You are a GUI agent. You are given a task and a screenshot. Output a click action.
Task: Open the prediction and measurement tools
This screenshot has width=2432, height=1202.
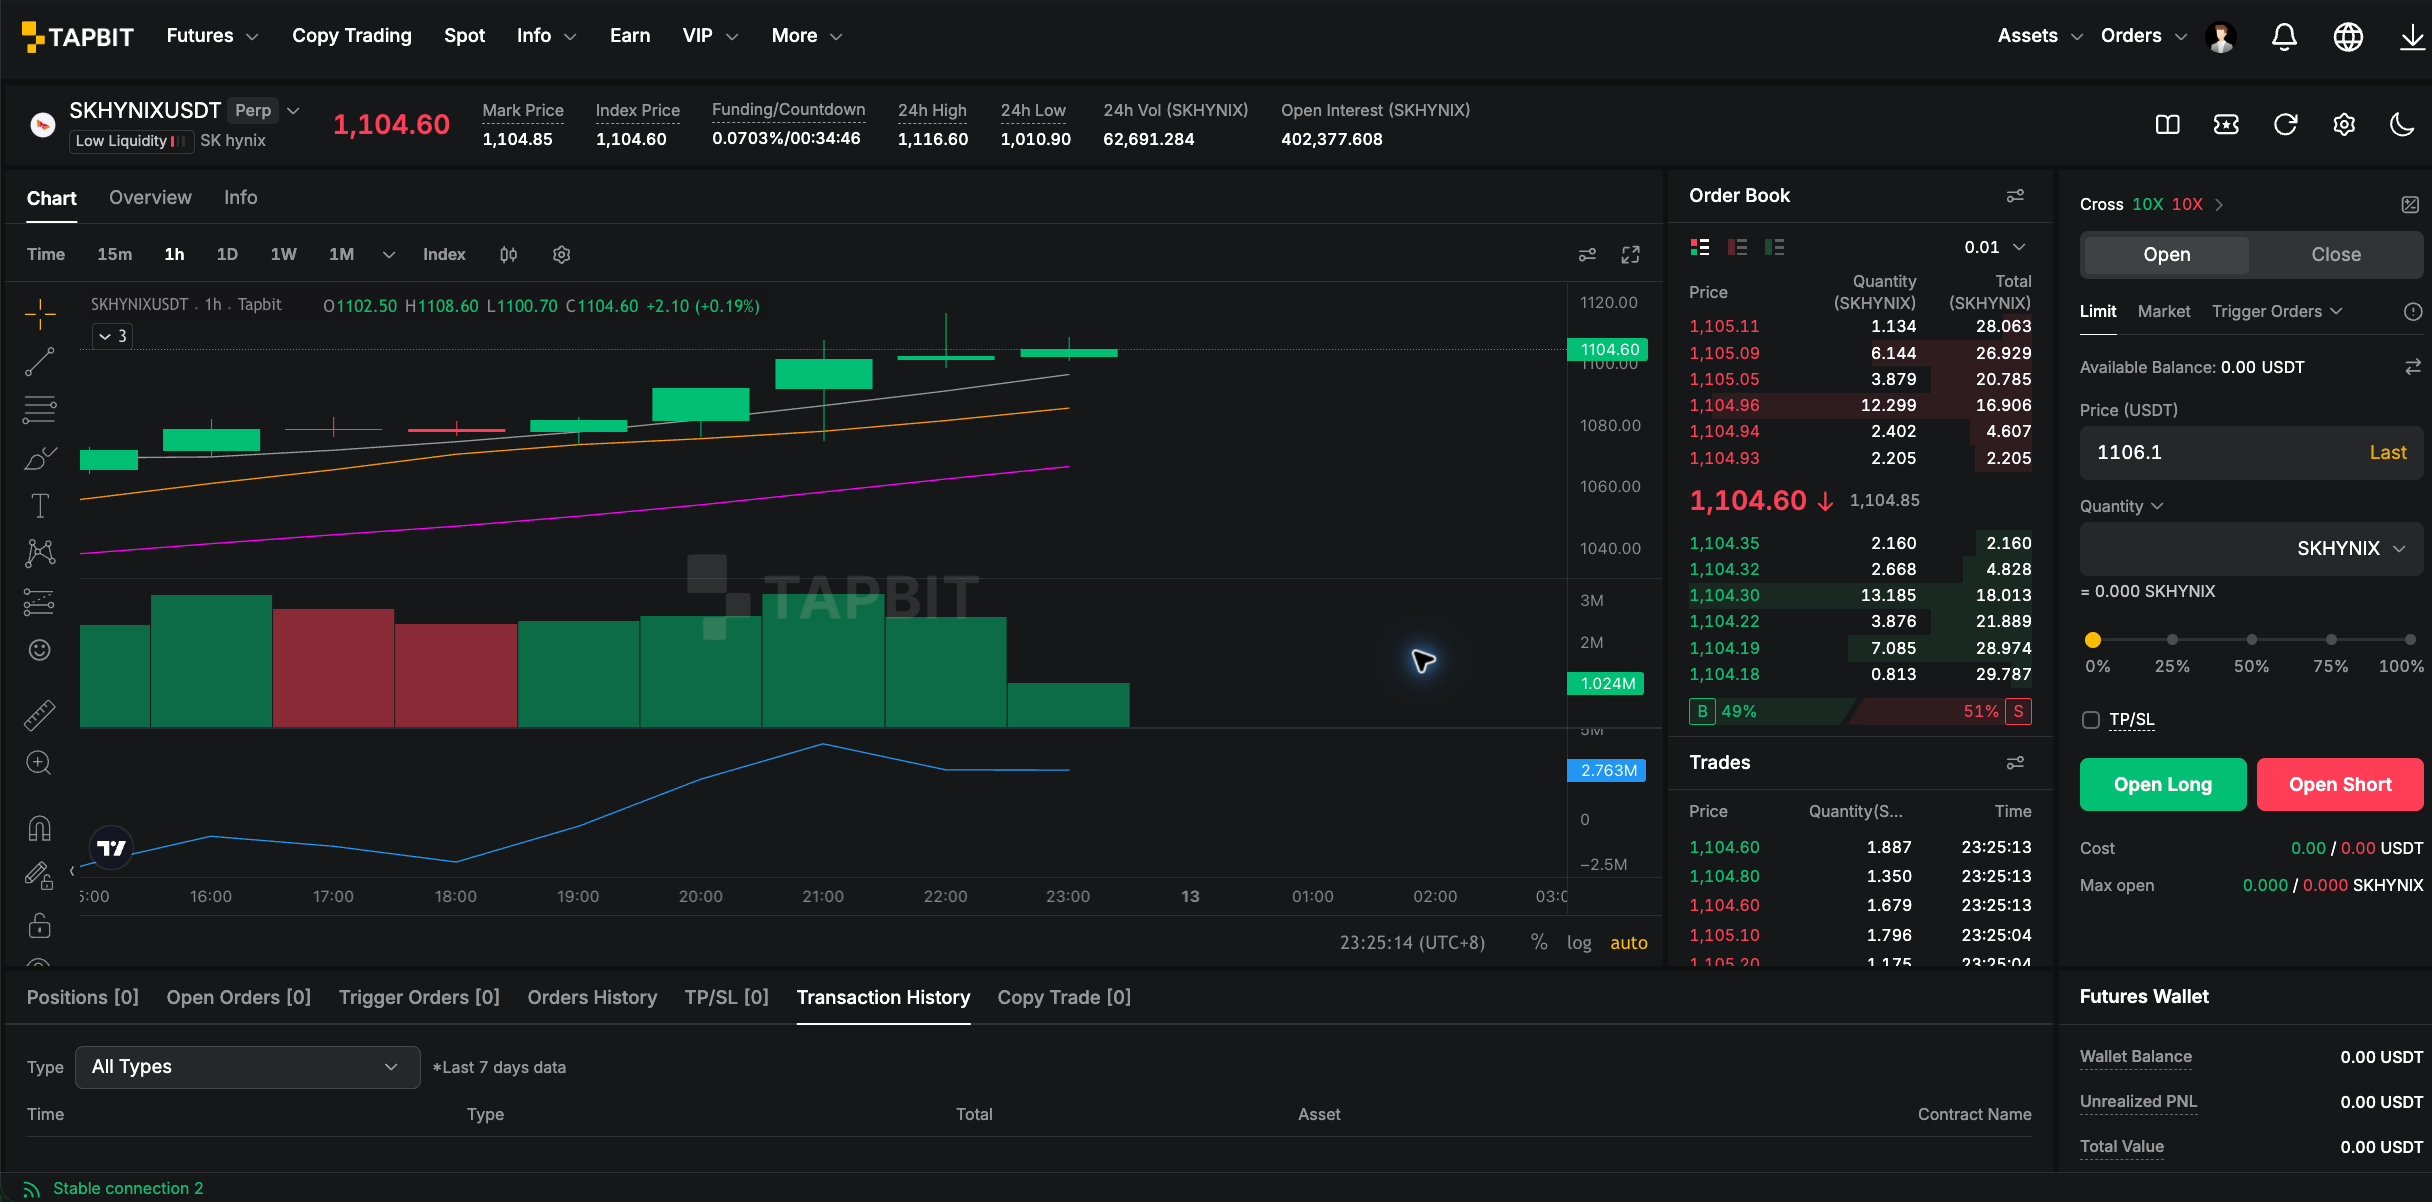[x=40, y=602]
